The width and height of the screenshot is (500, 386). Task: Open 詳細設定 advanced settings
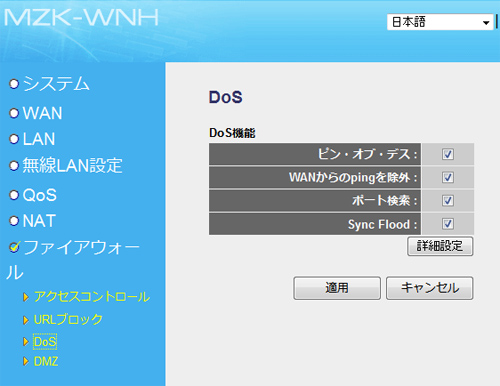point(440,246)
